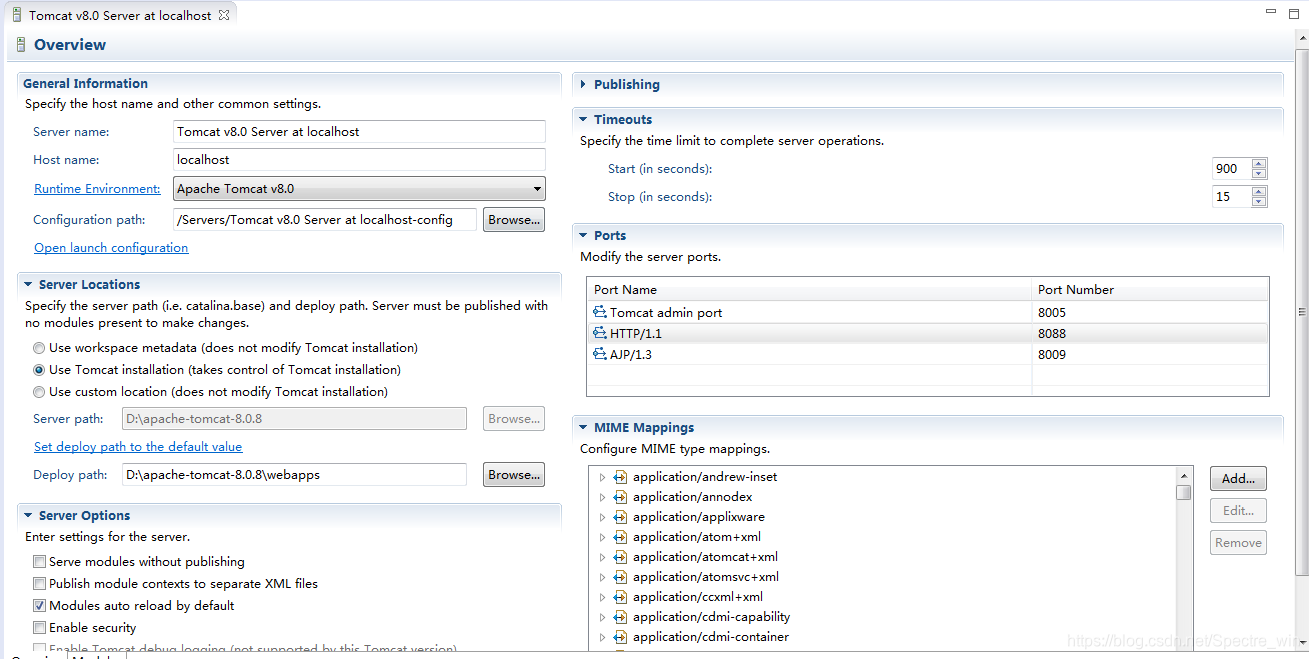Collapse the Server Locations section
The height and width of the screenshot is (659, 1309).
(x=28, y=285)
